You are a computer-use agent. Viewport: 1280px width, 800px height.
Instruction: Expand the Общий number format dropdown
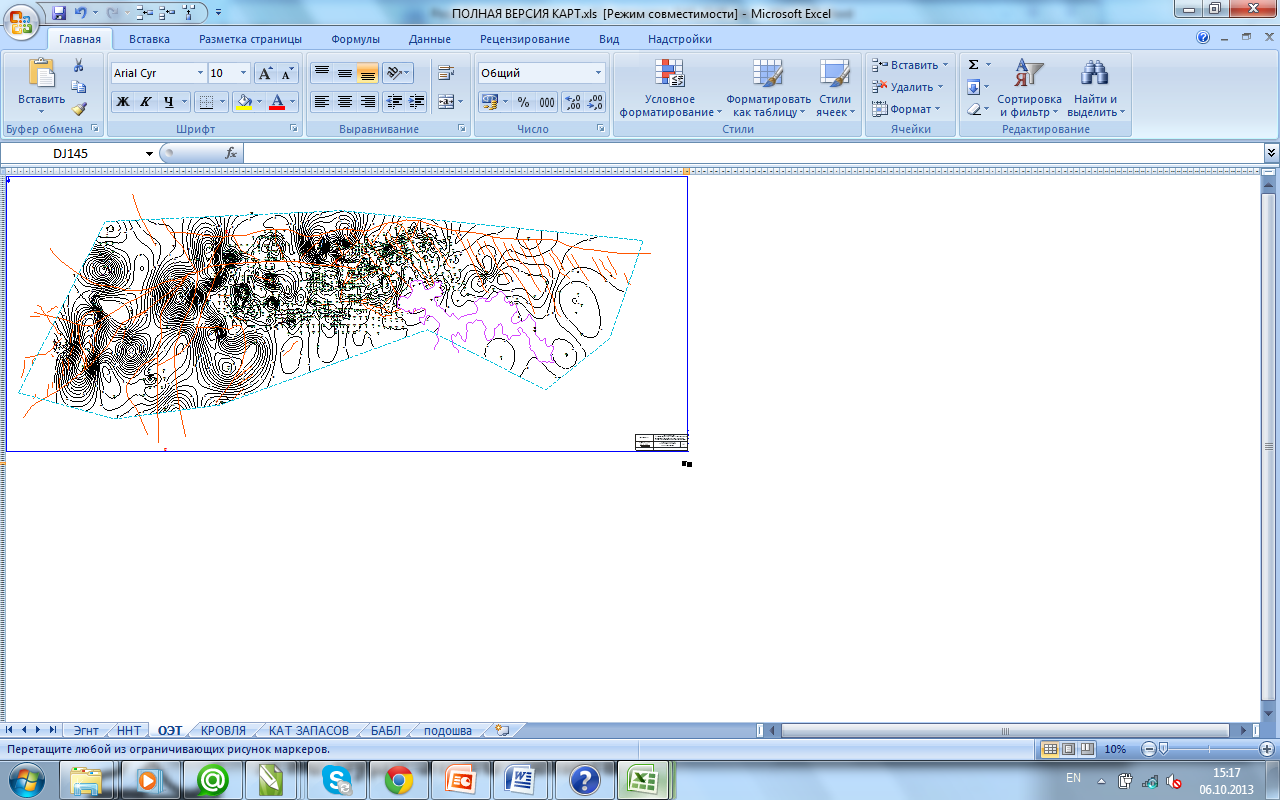[599, 73]
